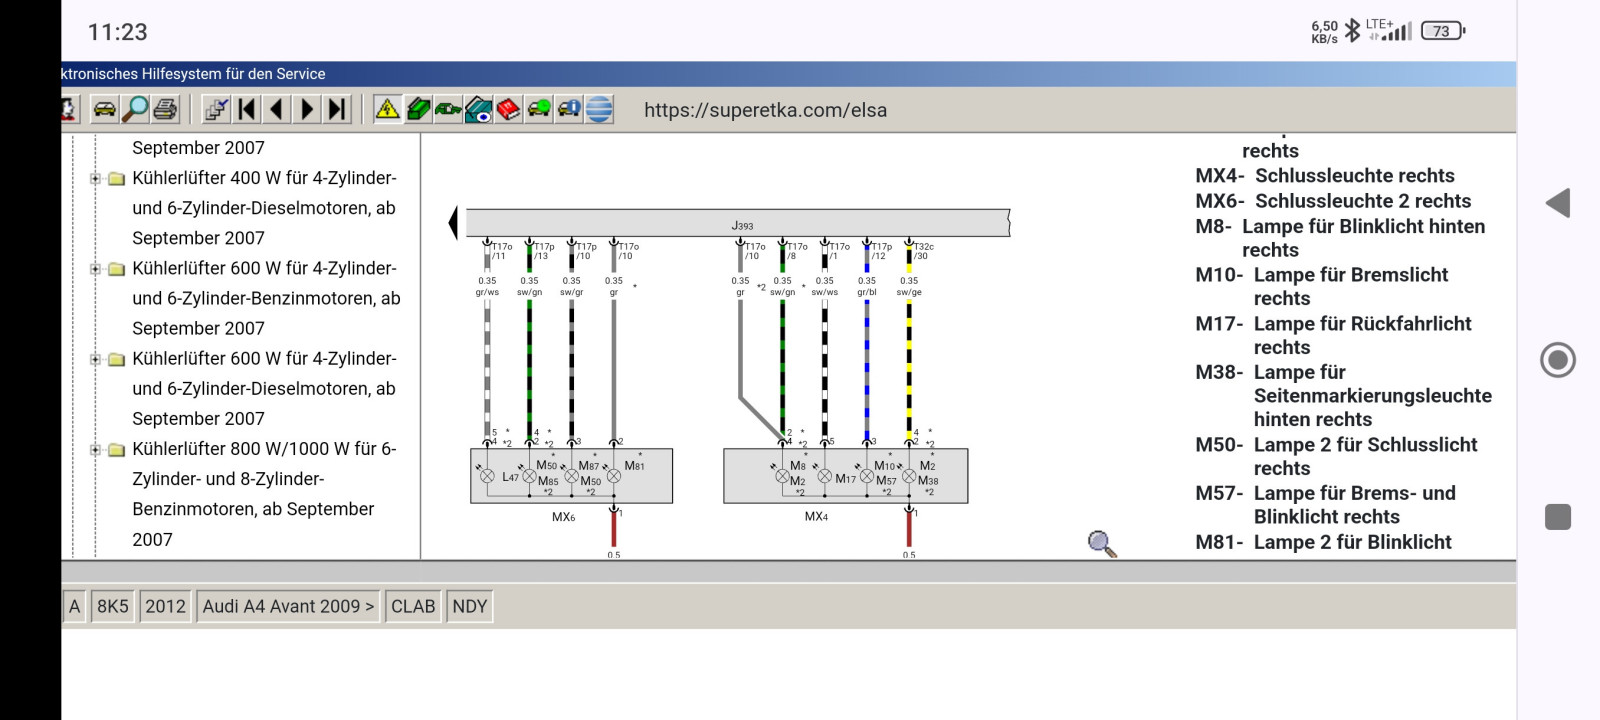The height and width of the screenshot is (720, 1600).
Task: Click the 2012 model year button
Action: (x=166, y=606)
